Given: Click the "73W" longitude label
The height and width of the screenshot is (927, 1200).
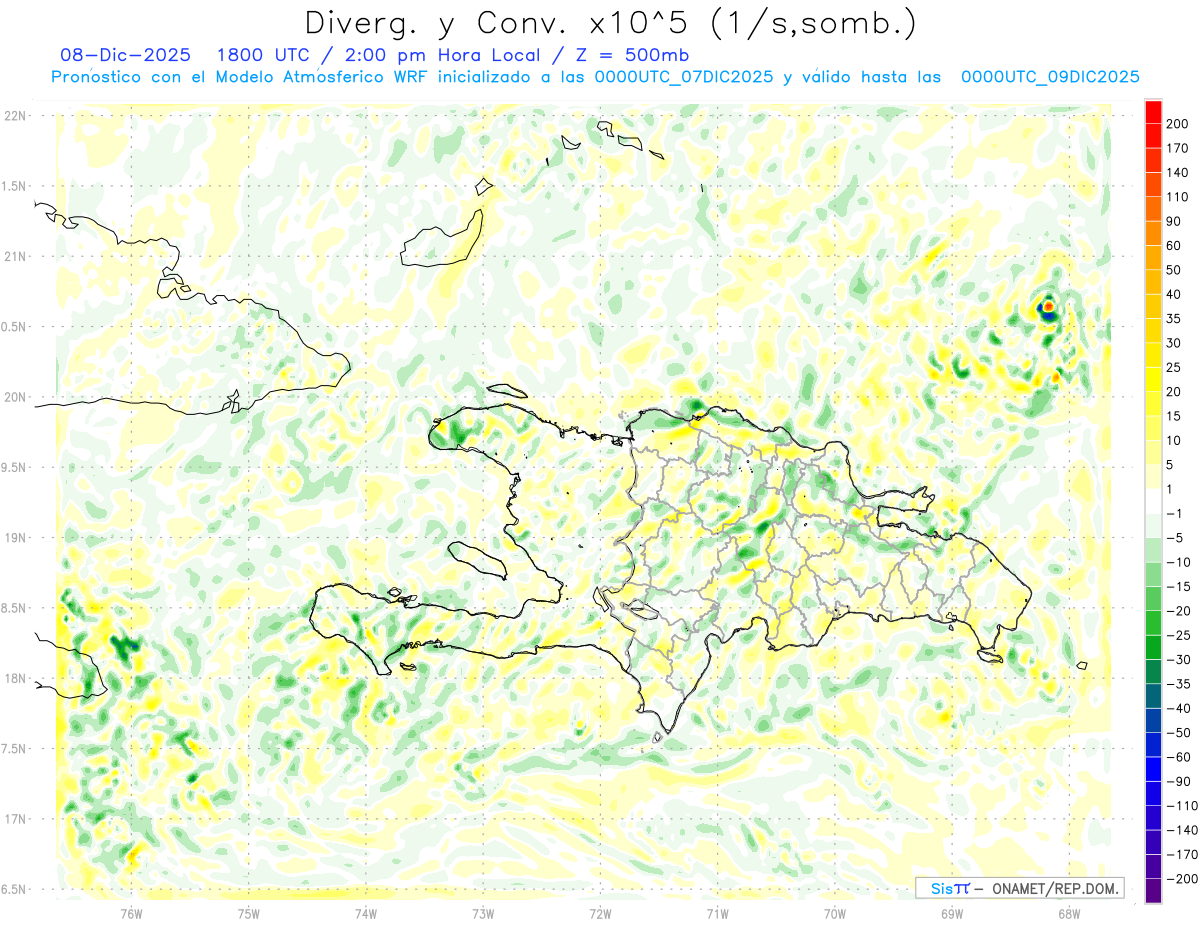Looking at the screenshot, I should click(x=483, y=913).
